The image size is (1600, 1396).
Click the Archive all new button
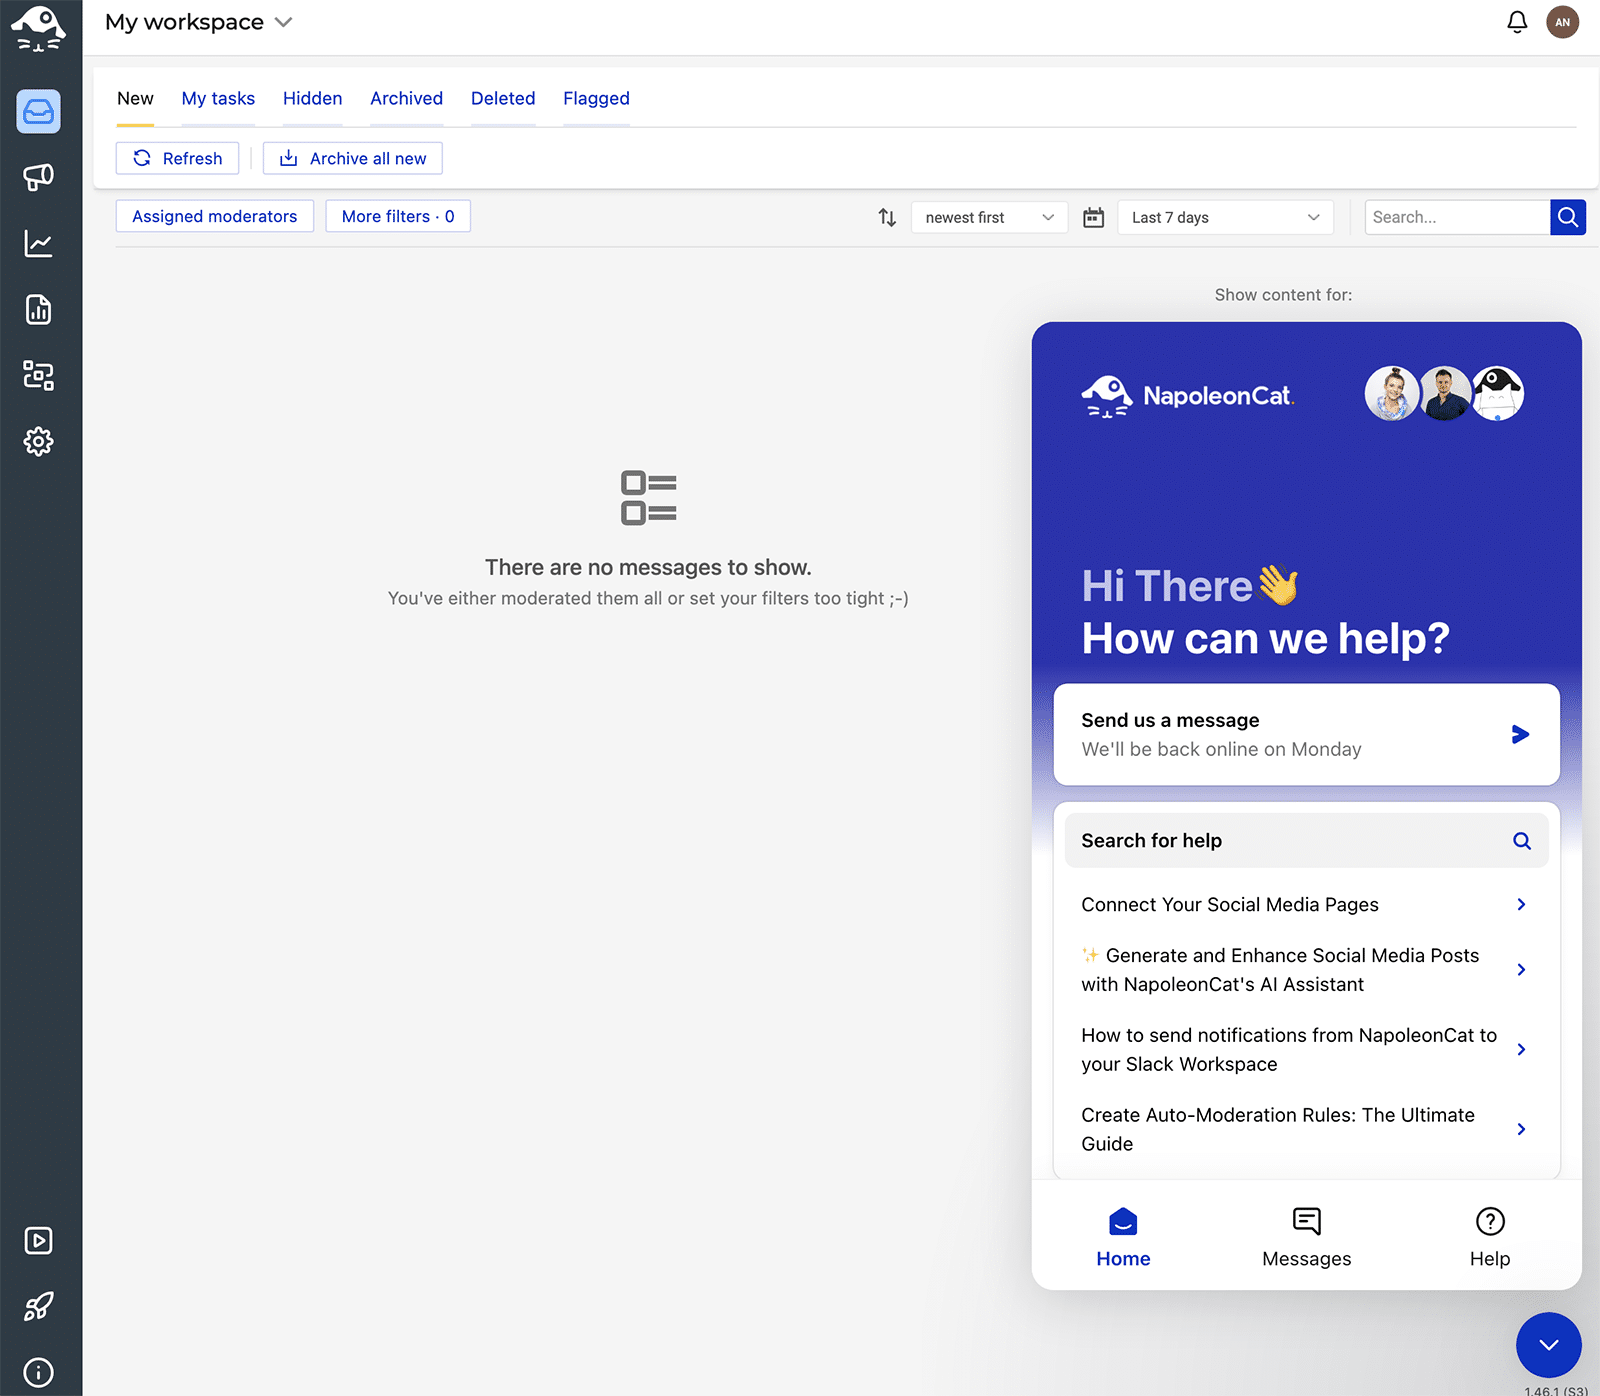pyautogui.click(x=353, y=158)
